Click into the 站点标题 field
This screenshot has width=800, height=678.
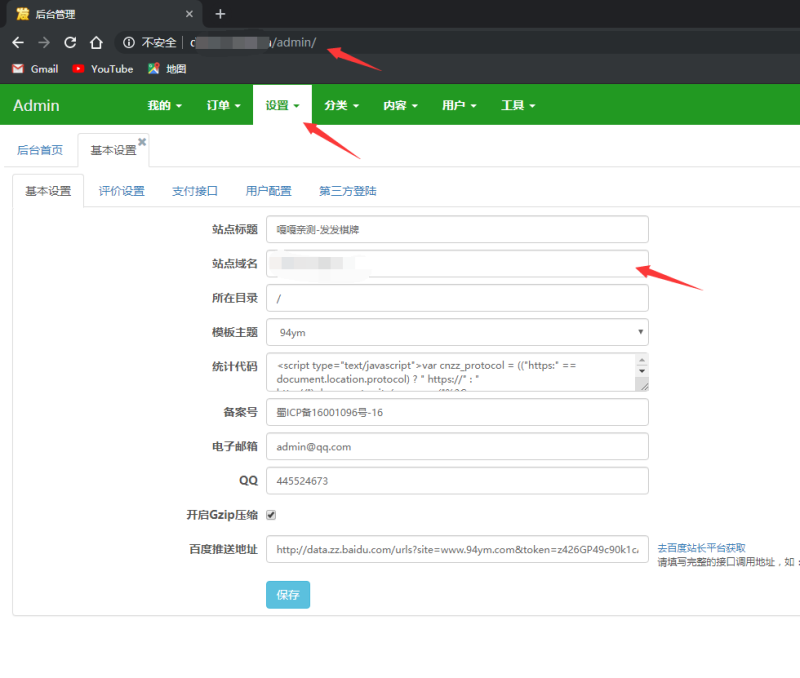coord(457,230)
